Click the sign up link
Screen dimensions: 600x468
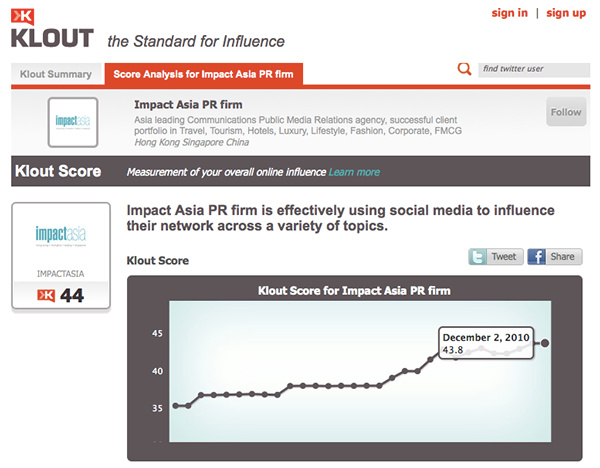point(566,13)
